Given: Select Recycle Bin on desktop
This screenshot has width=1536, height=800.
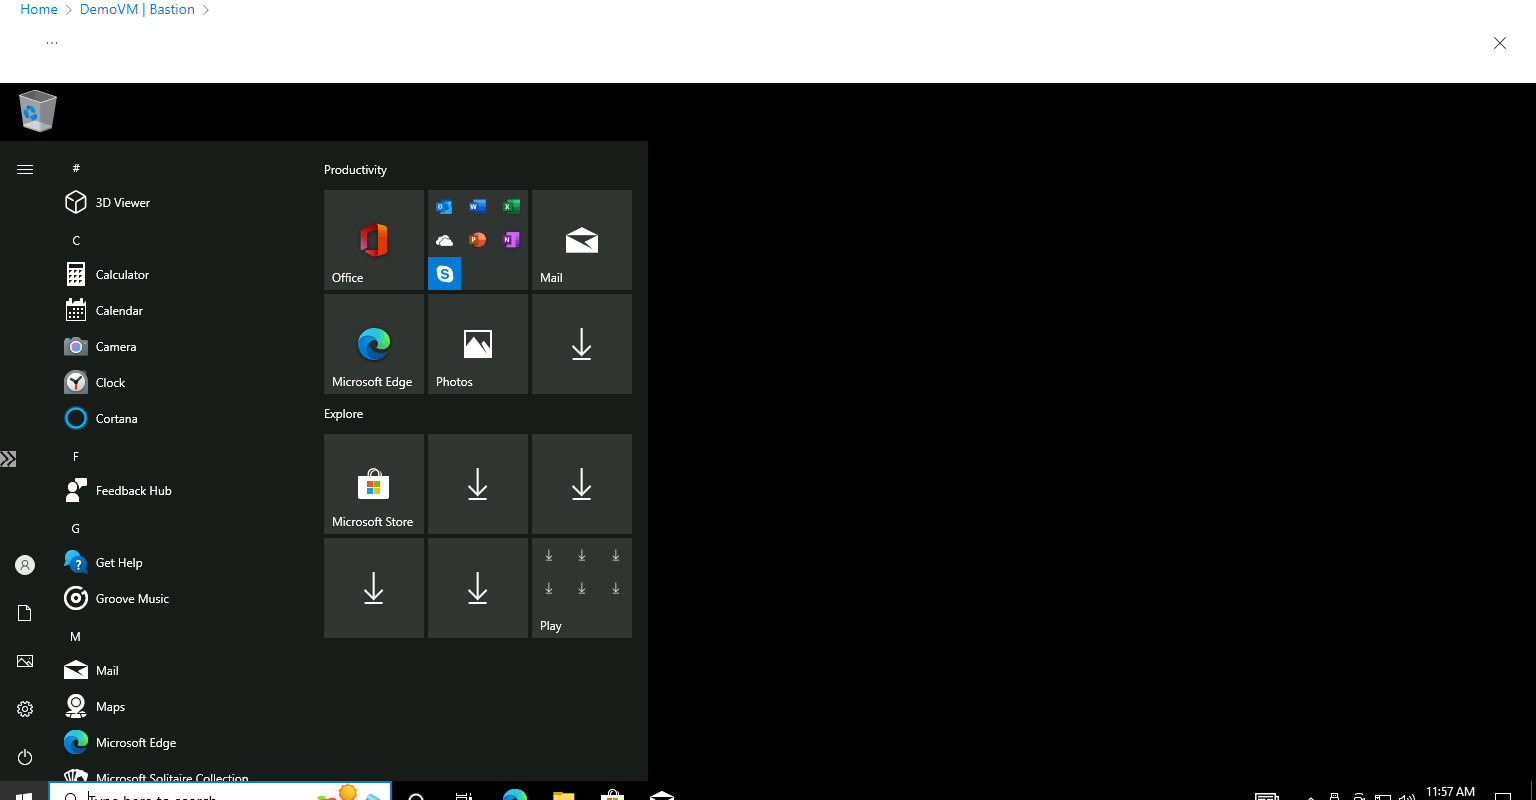Looking at the screenshot, I should (38, 111).
